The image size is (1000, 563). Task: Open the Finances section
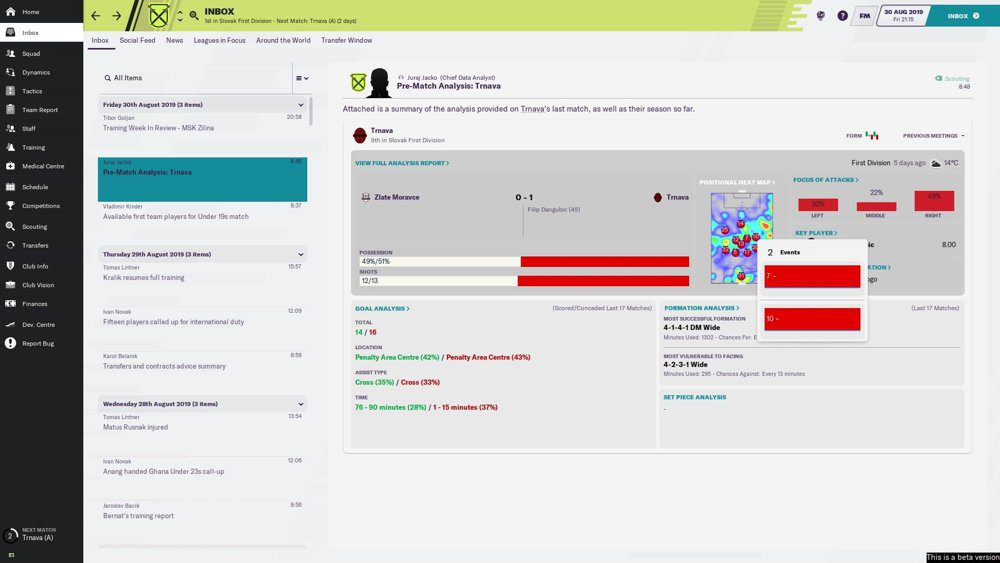[x=34, y=304]
